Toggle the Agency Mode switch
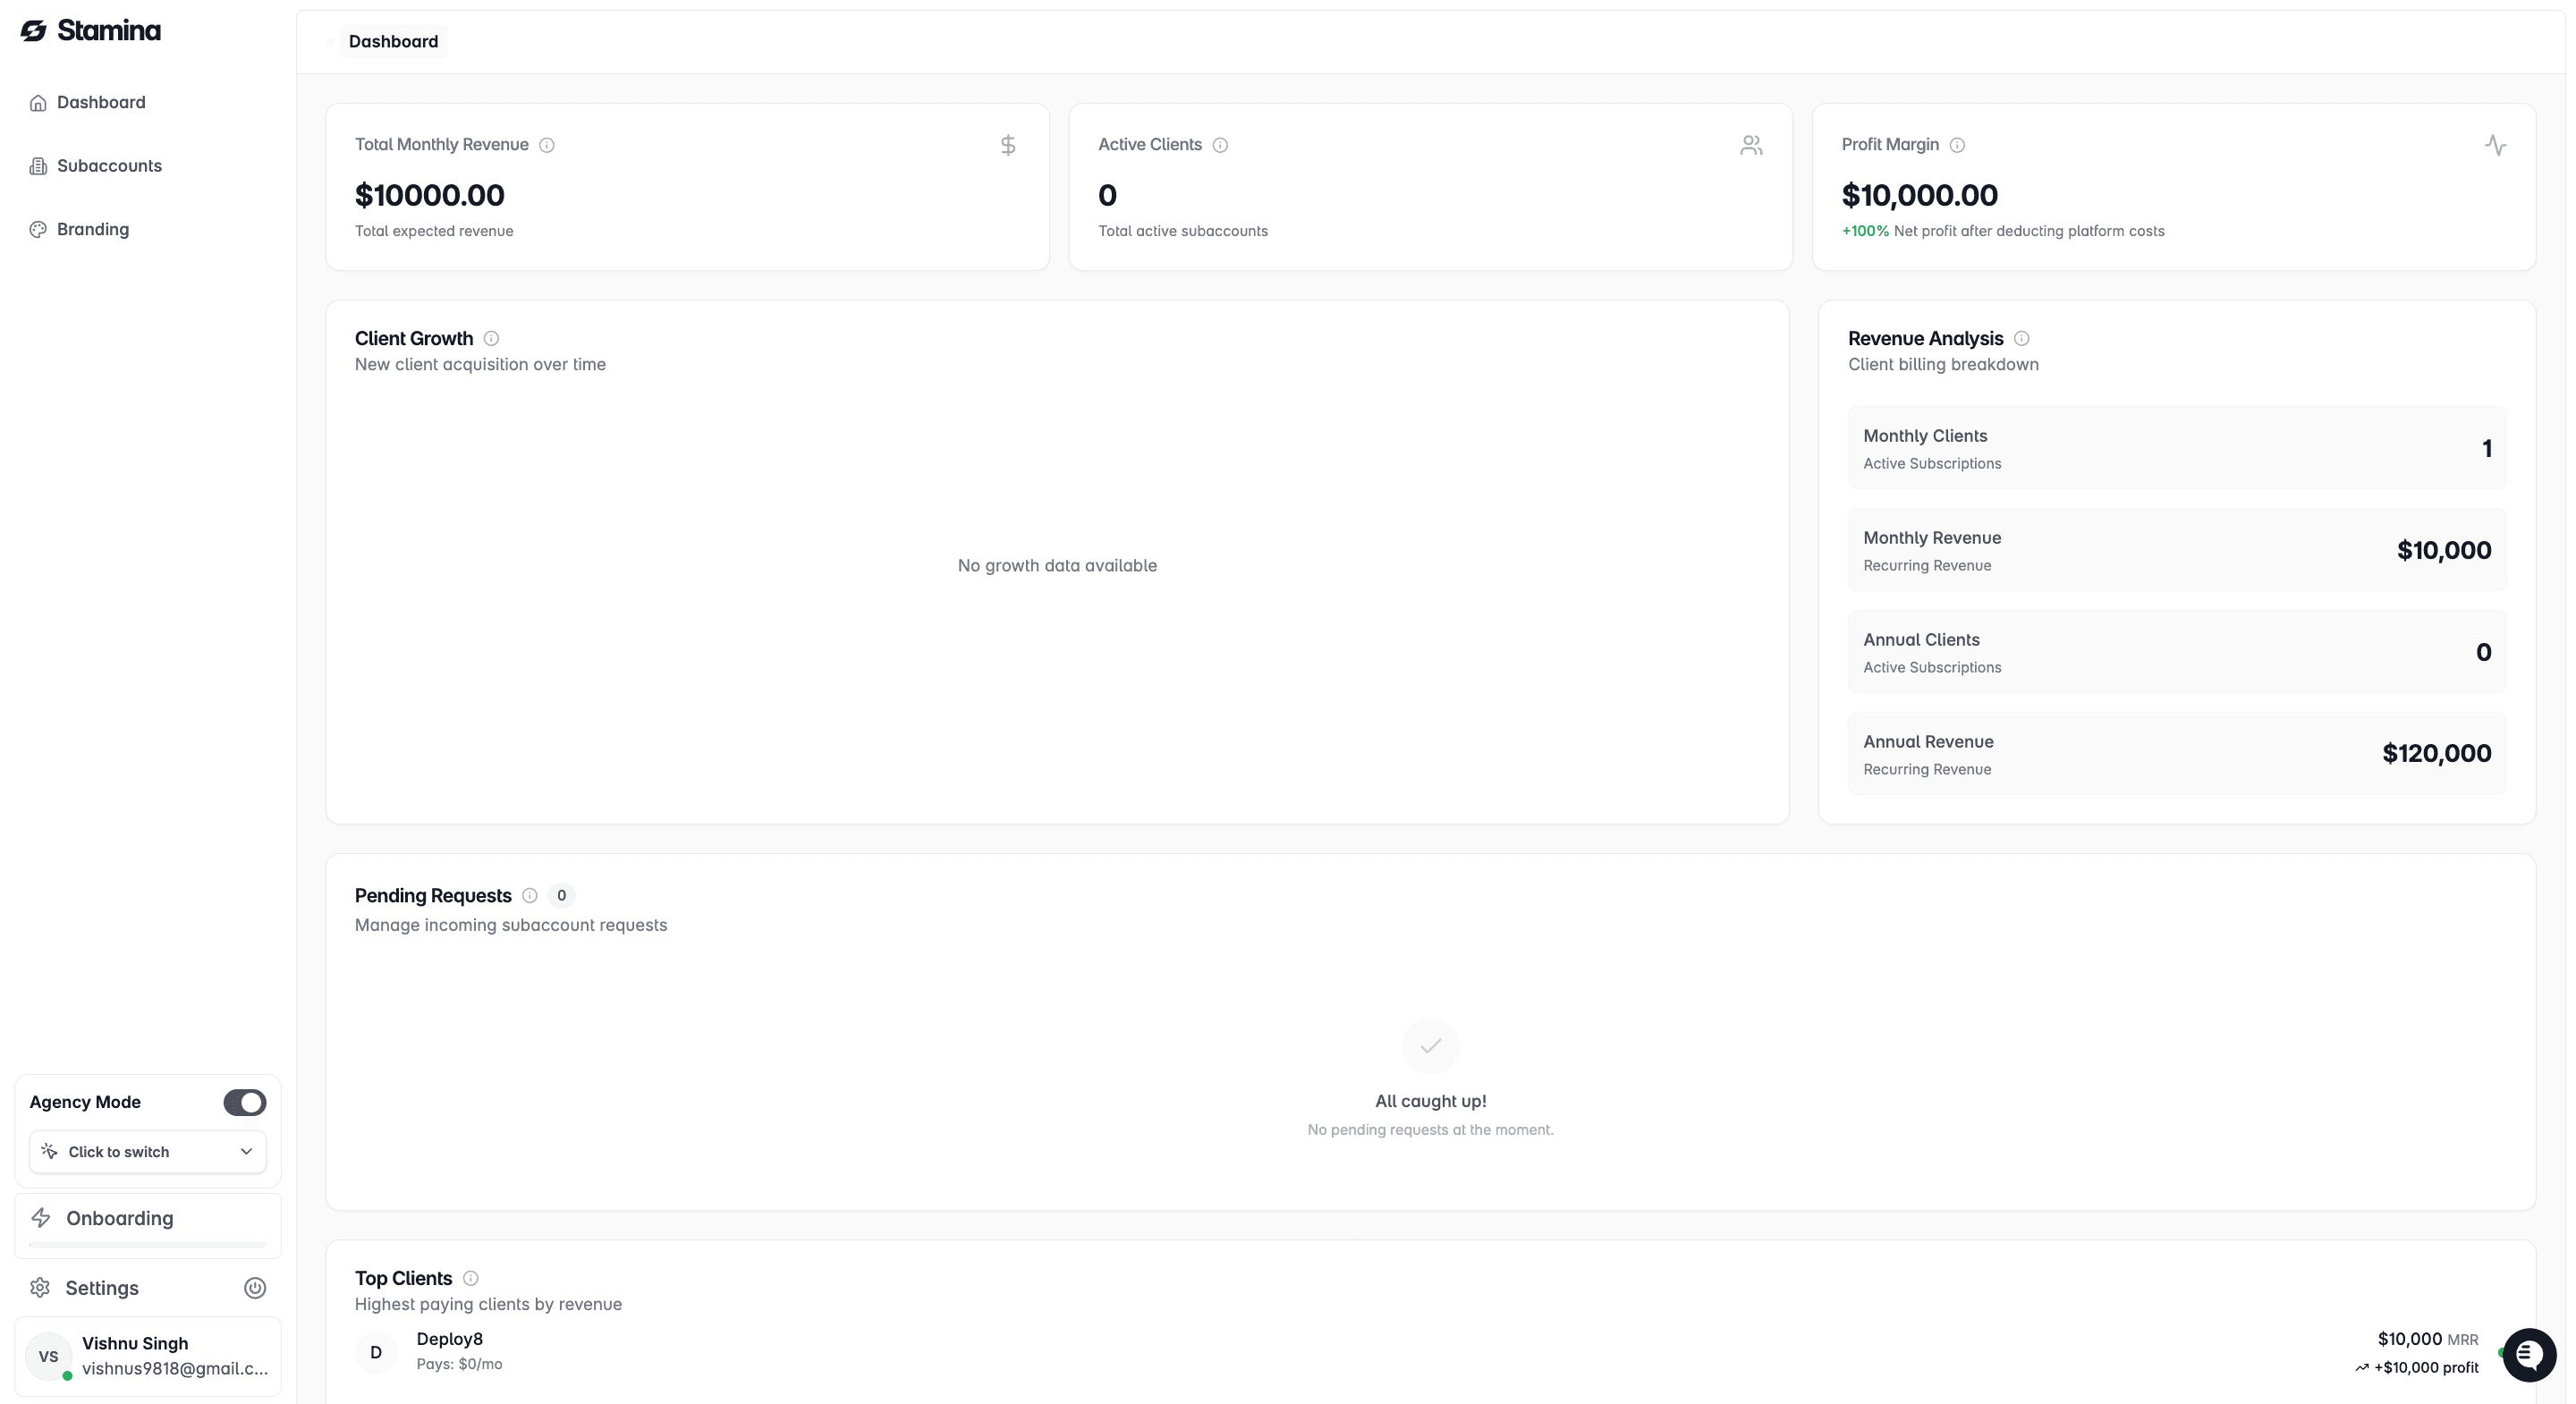The width and height of the screenshot is (2576, 1404). (x=244, y=1102)
